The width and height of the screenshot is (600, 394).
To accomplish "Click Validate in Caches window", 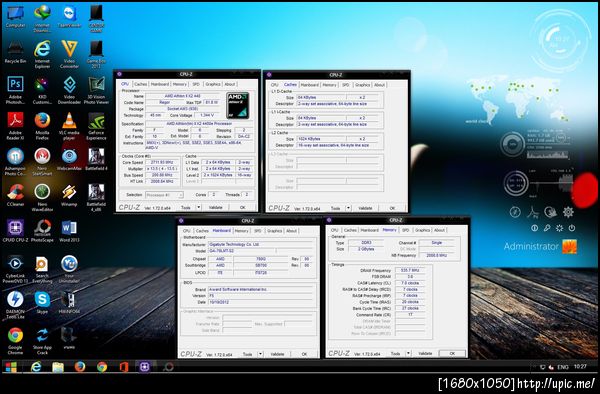I will click(365, 208).
